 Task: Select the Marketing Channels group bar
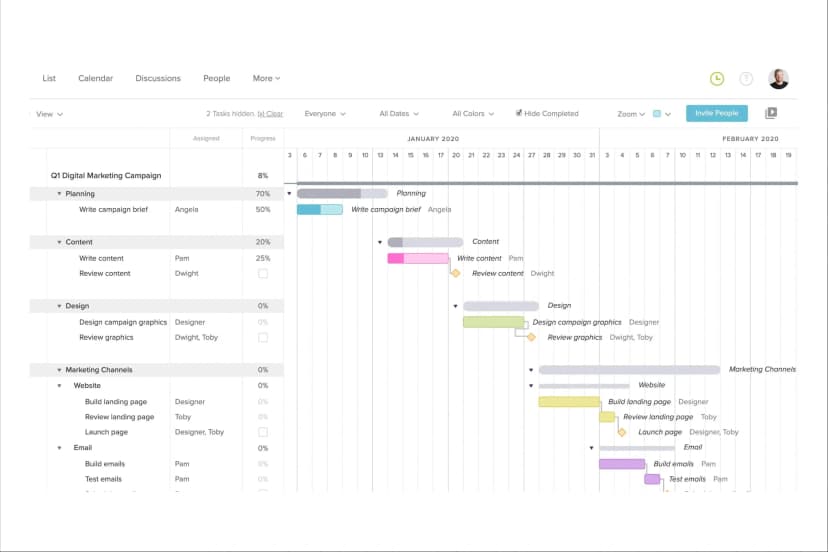tap(629, 370)
